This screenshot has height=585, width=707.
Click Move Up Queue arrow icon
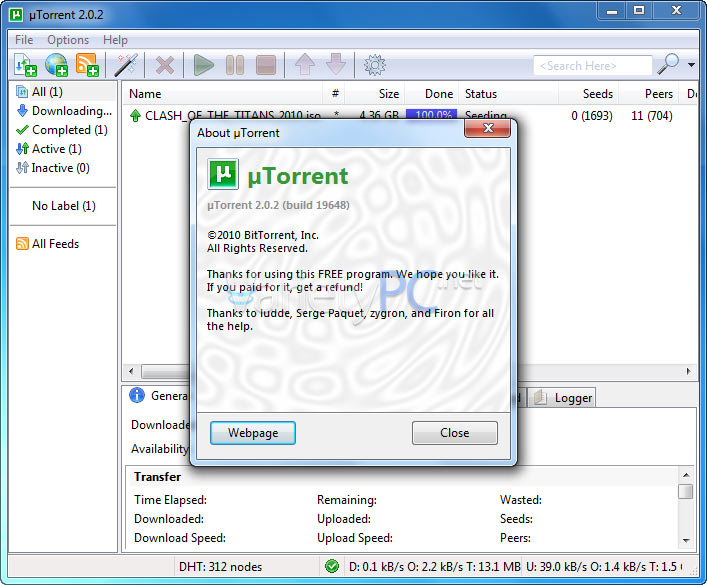305,65
